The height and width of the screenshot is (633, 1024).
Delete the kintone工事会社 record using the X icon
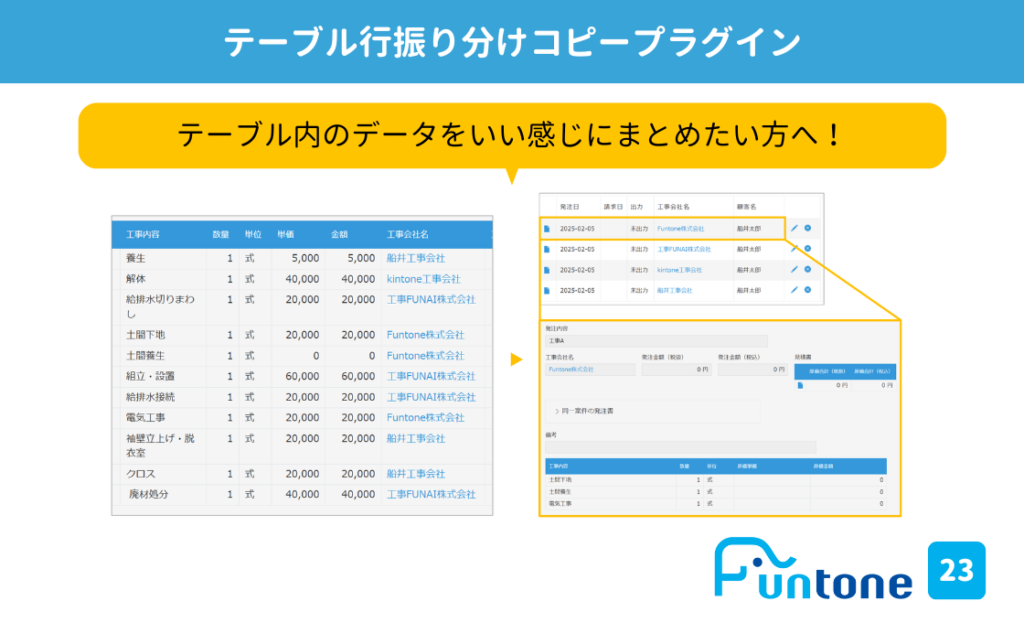click(x=807, y=268)
